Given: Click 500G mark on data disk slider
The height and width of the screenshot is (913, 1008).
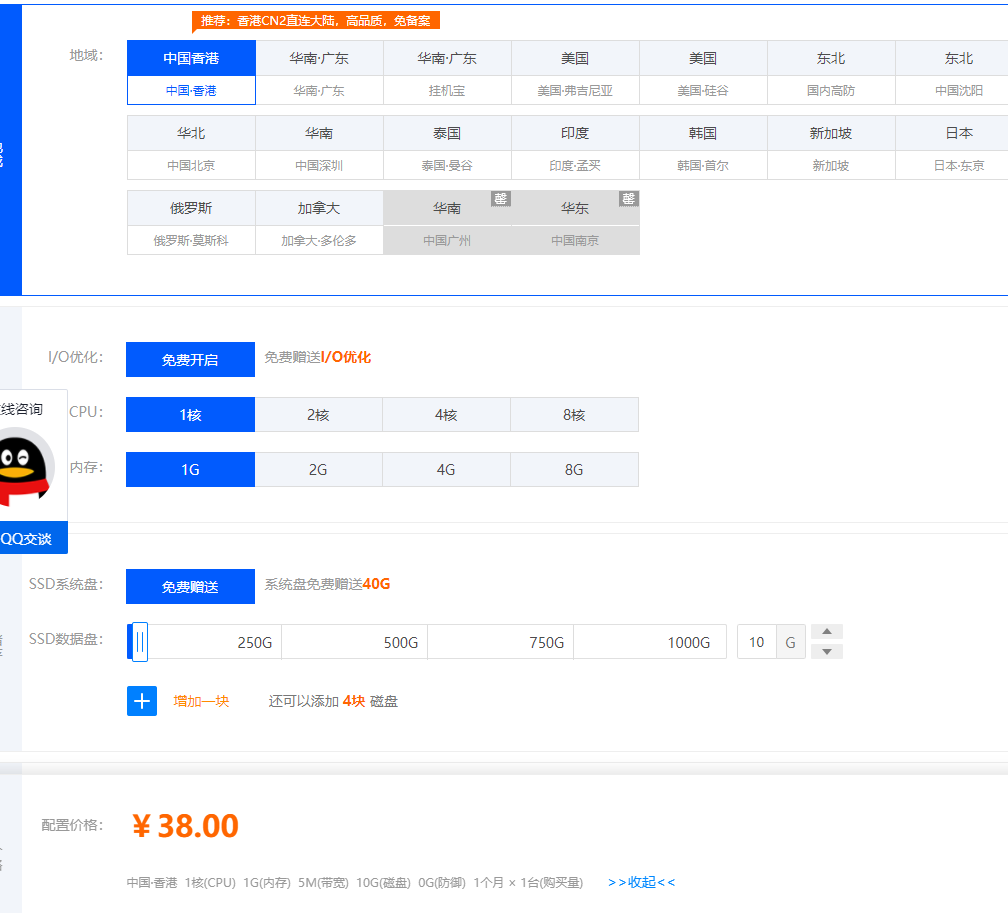Looking at the screenshot, I should coord(401,642).
